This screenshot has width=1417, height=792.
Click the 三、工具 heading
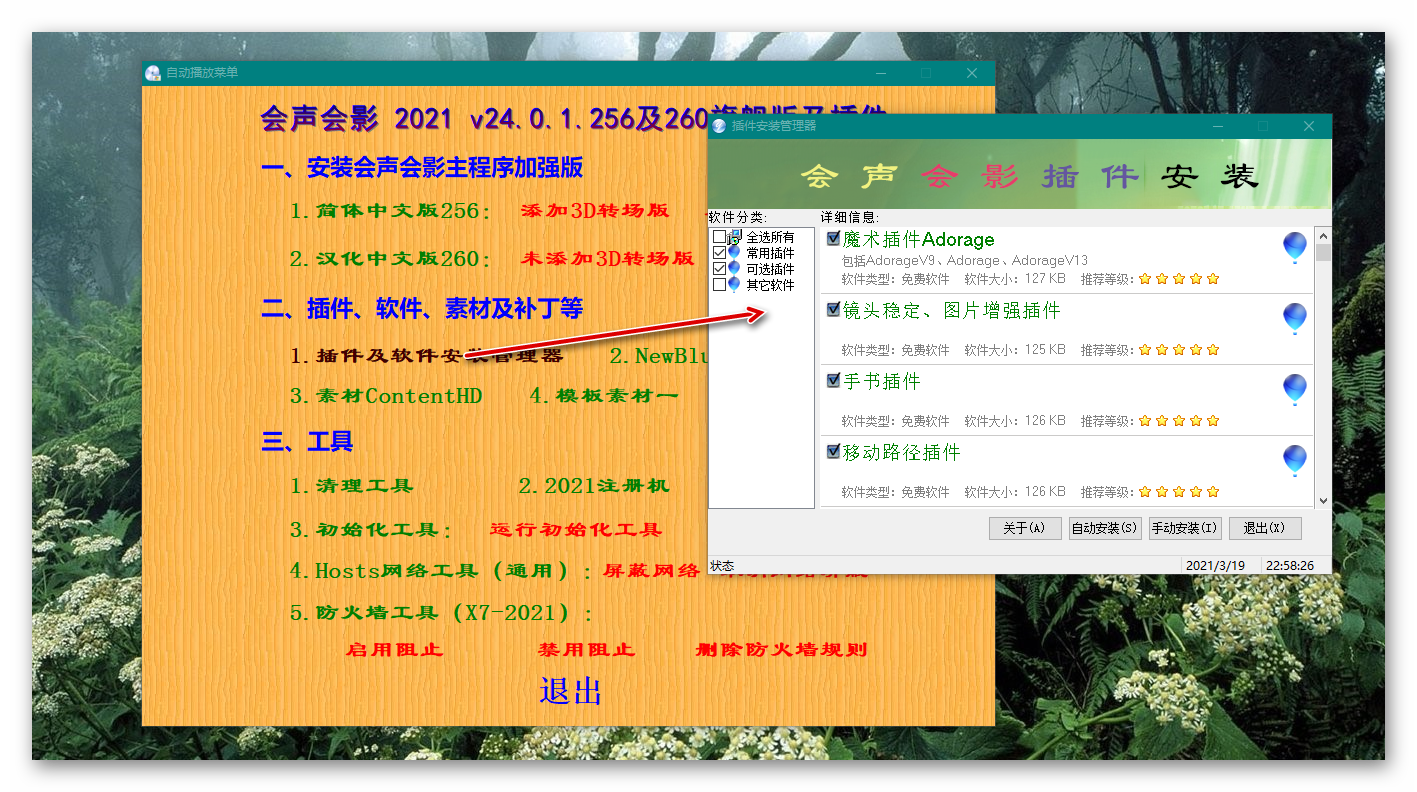(x=306, y=442)
